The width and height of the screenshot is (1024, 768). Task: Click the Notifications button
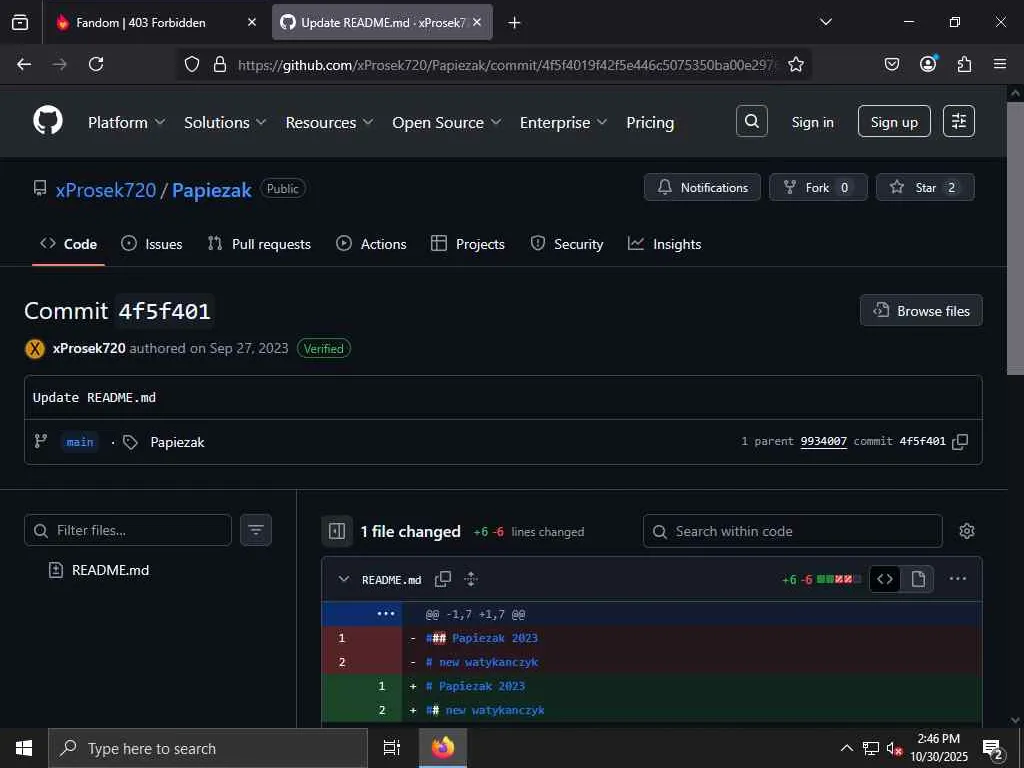tap(702, 187)
